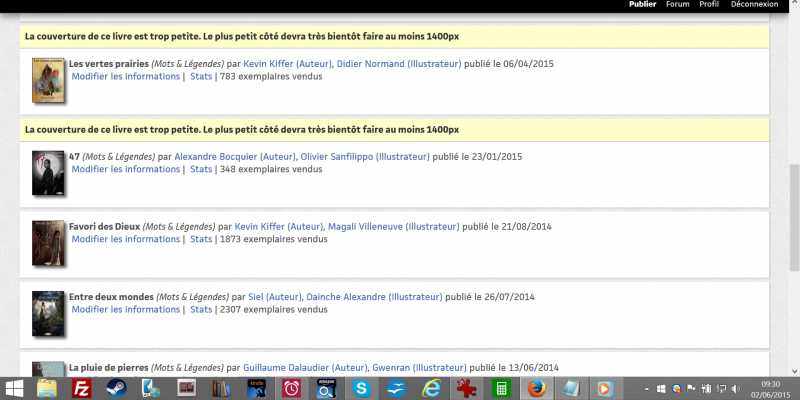The image size is (800, 400).
Task: Open the green calculator taskbar icon
Action: coord(501,388)
